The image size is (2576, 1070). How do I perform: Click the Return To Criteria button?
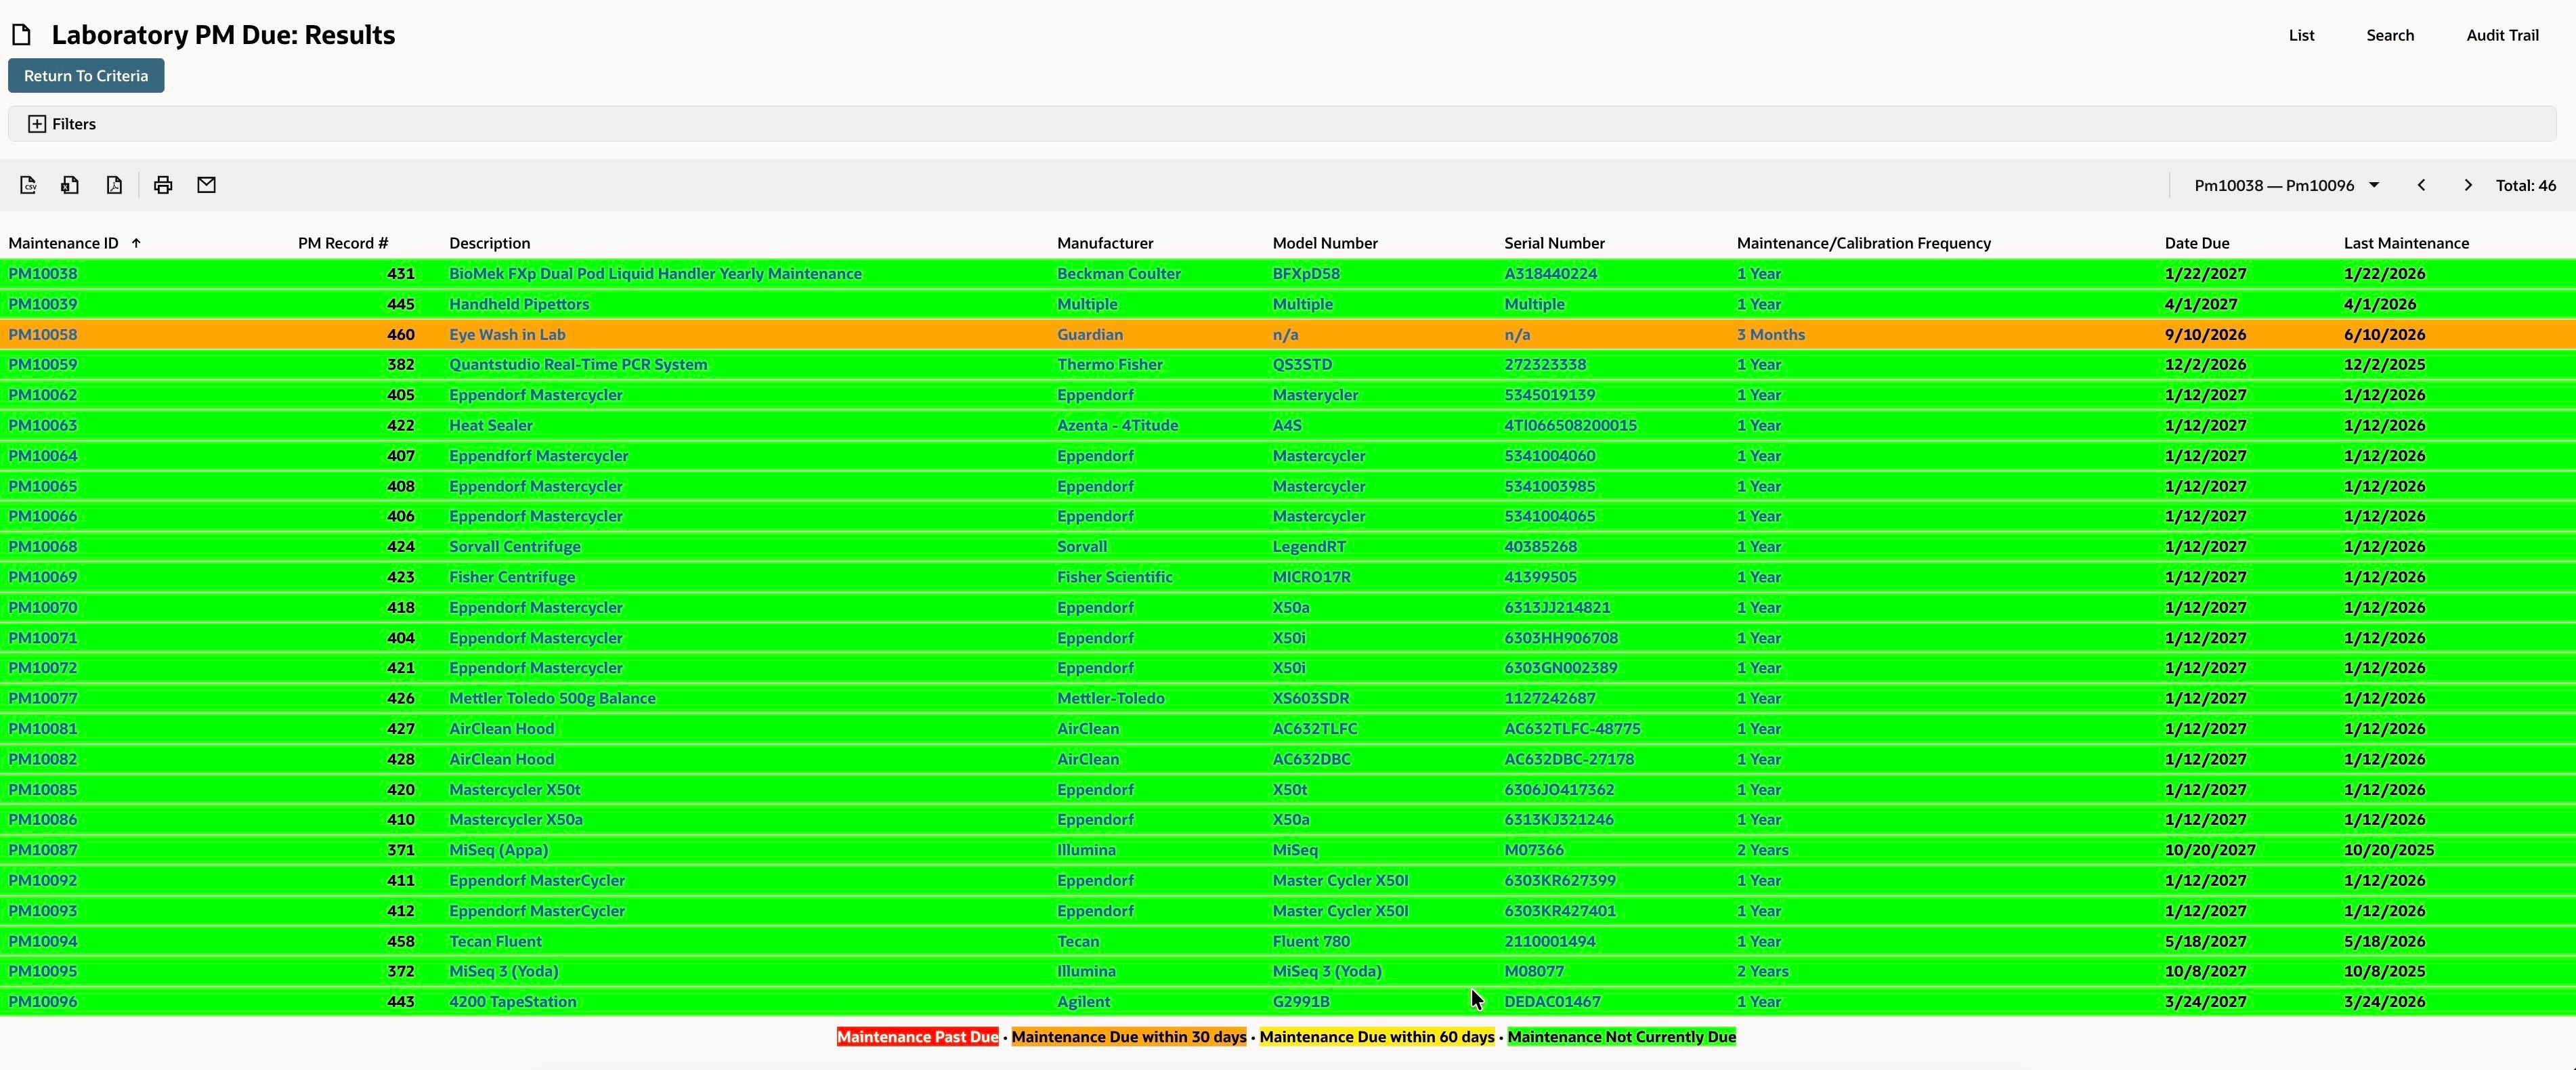click(x=86, y=76)
